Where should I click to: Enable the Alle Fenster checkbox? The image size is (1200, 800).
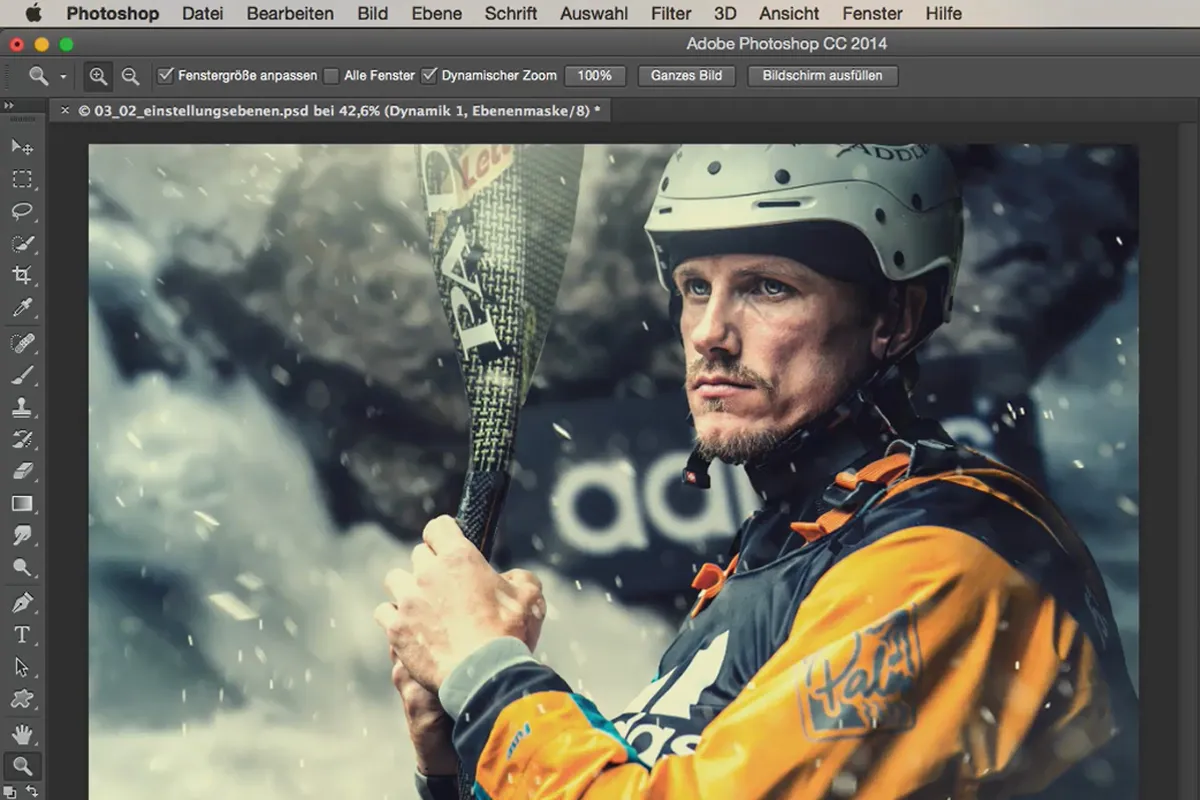pyautogui.click(x=331, y=76)
